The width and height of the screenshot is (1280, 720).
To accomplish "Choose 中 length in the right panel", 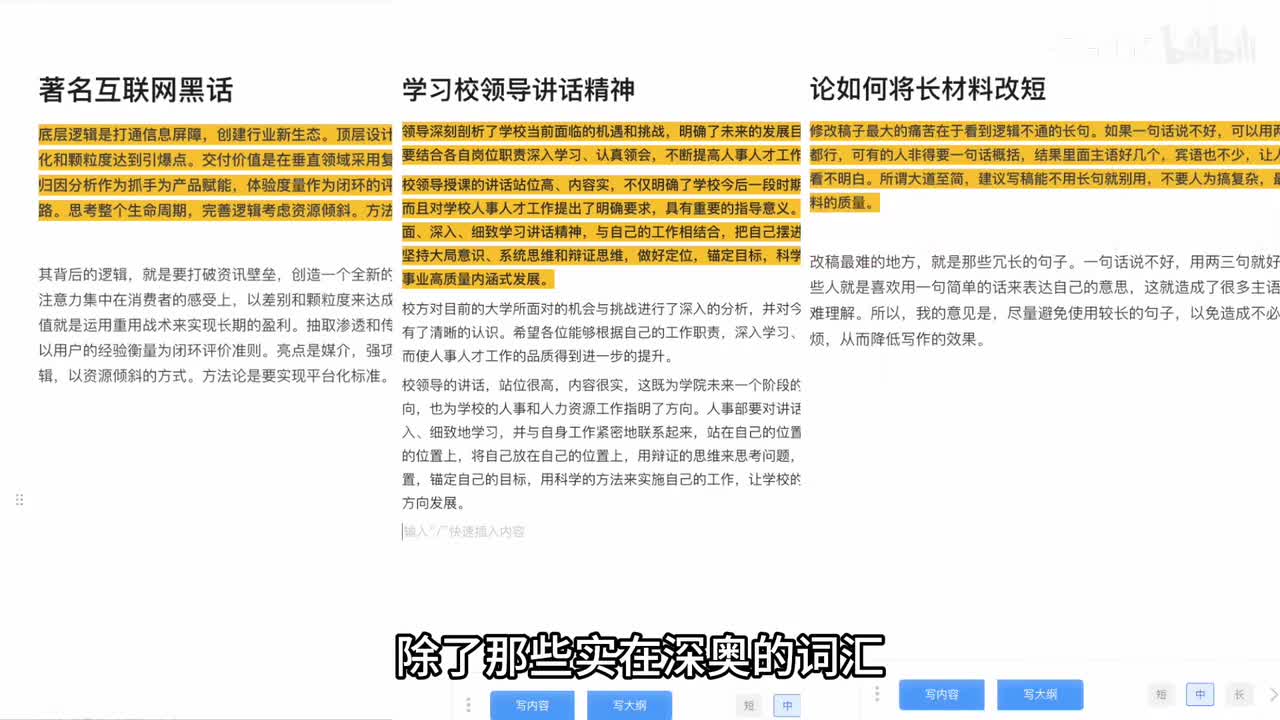I will point(1200,694).
